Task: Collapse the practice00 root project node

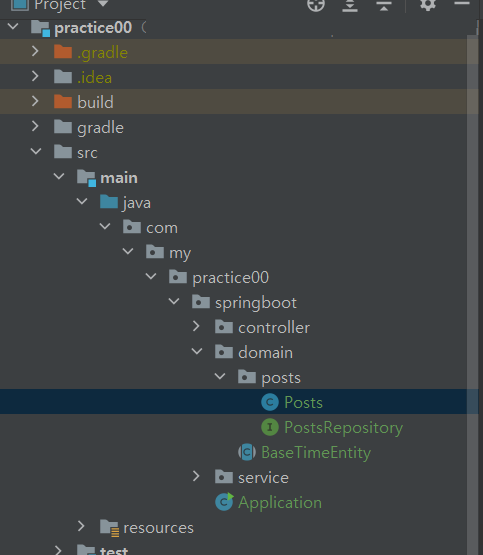Action: pyautogui.click(x=13, y=26)
